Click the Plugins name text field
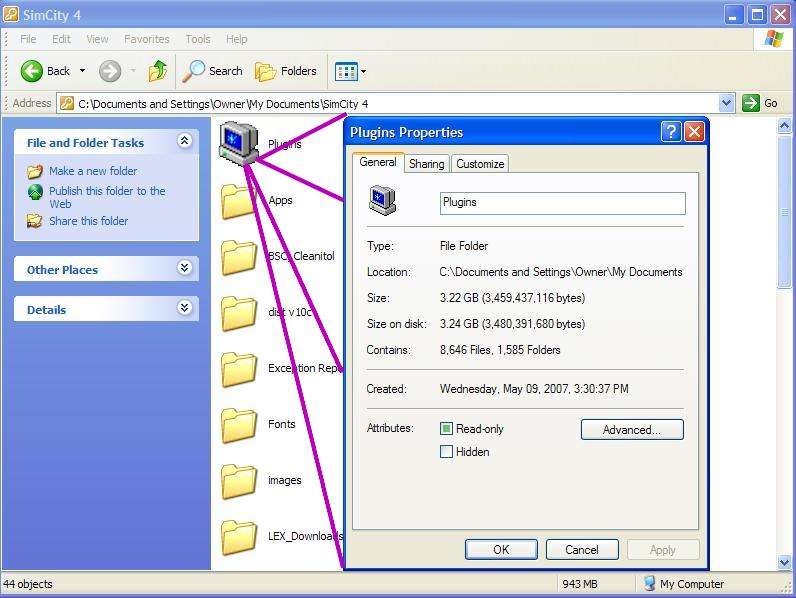 click(562, 203)
